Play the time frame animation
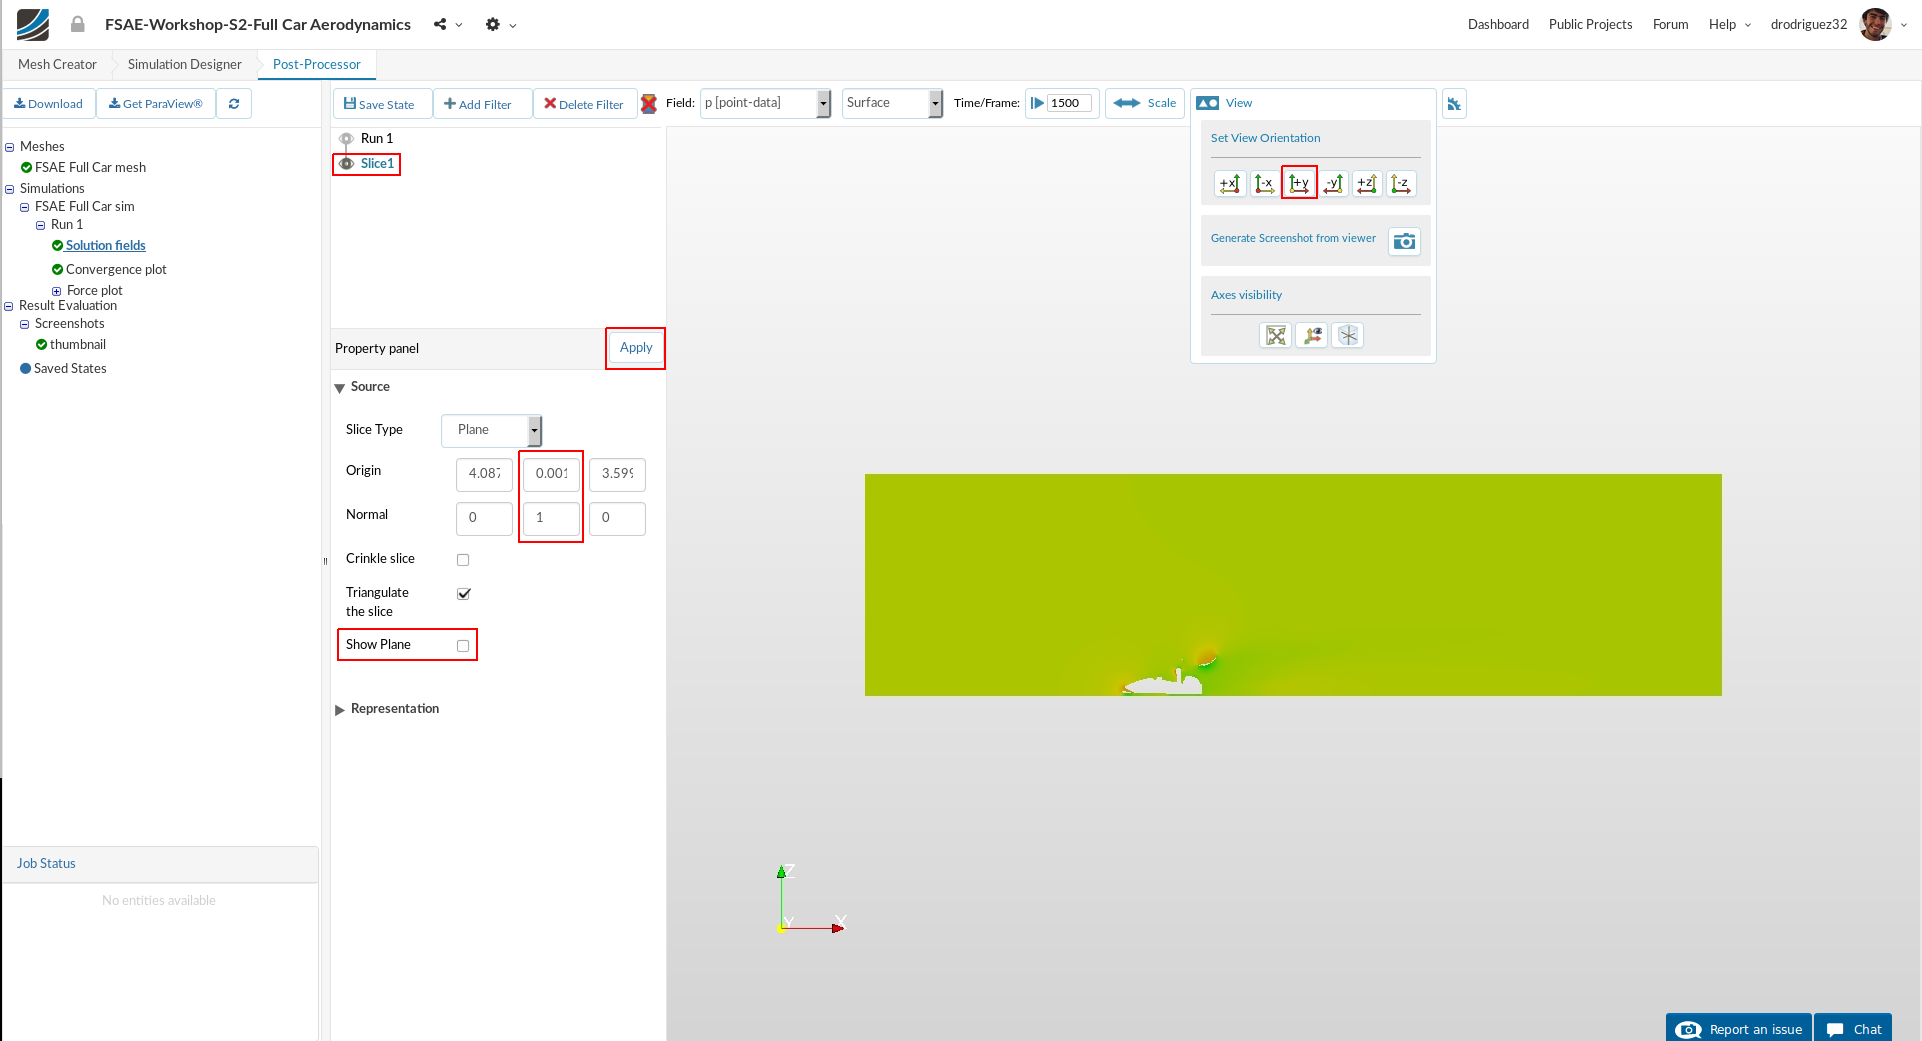1922x1041 pixels. 1037,103
